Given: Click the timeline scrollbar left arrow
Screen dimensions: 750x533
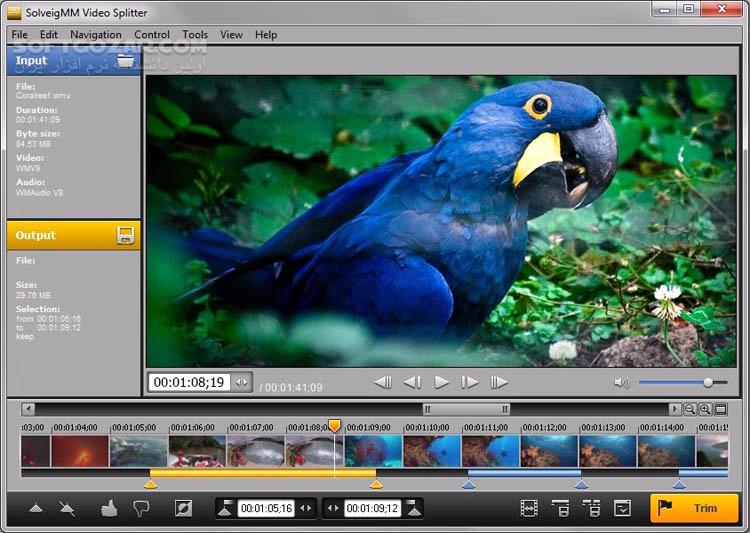Looking at the screenshot, I should 28,409.
